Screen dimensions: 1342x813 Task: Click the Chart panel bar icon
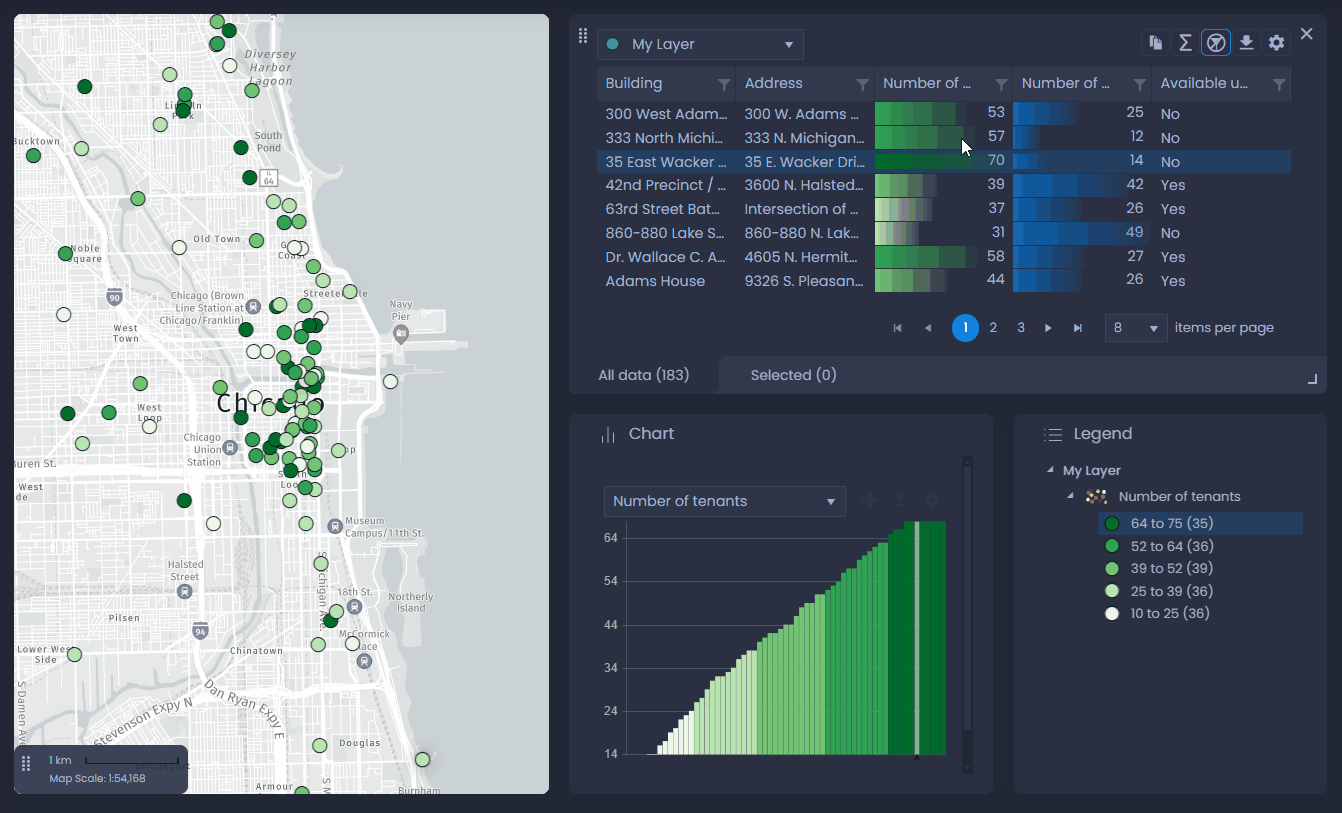point(607,435)
